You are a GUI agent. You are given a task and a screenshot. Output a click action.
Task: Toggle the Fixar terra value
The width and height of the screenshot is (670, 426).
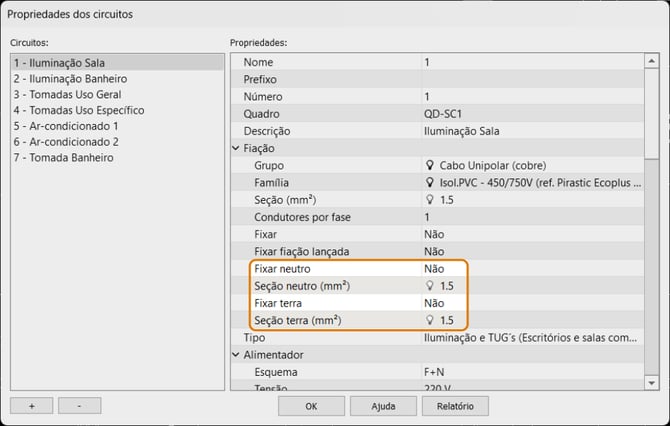434,303
